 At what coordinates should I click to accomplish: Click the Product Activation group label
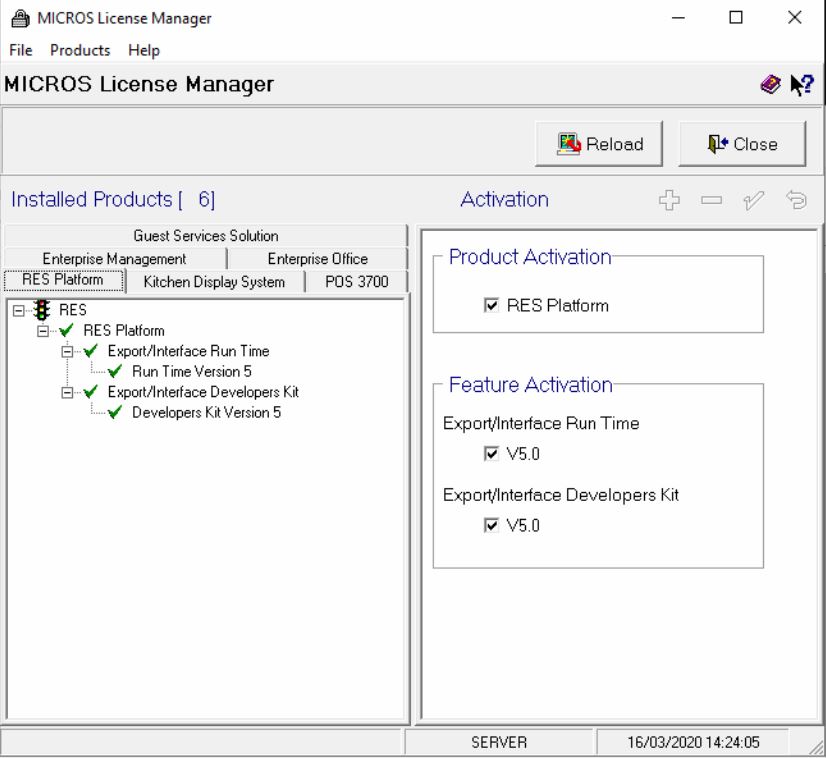pos(530,257)
